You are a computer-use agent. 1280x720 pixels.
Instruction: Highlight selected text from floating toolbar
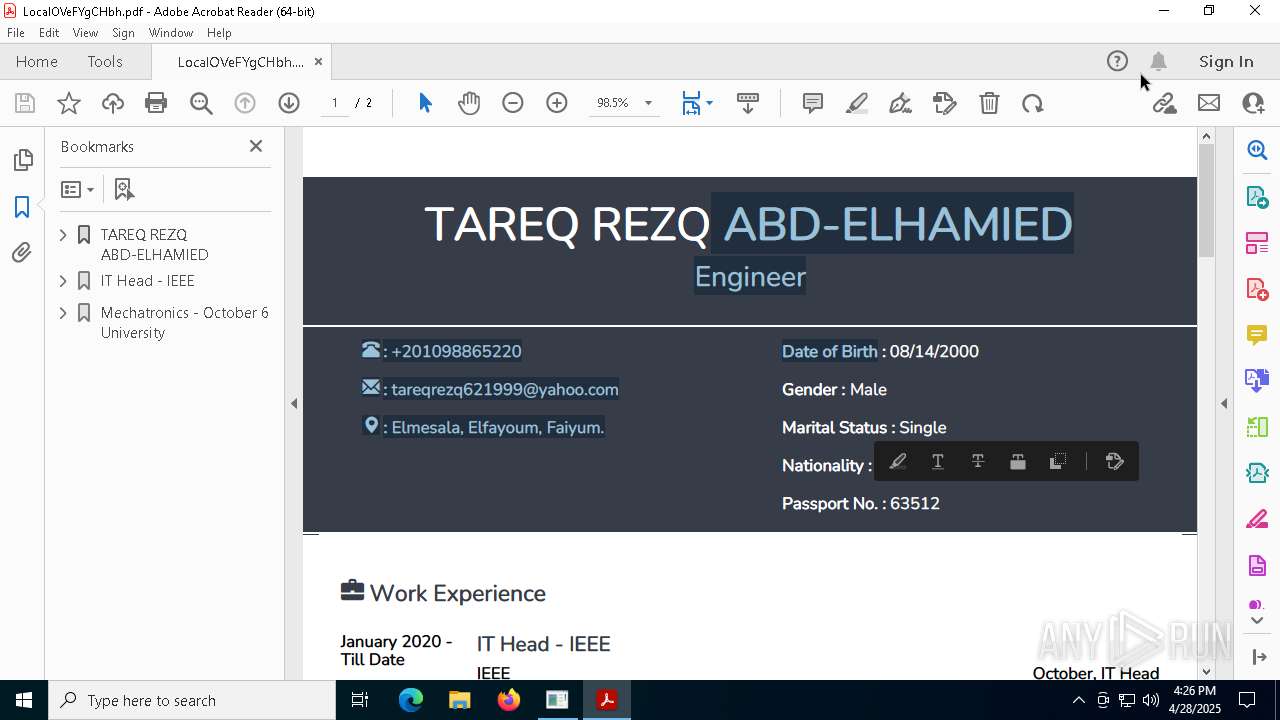pyautogui.click(x=898, y=461)
